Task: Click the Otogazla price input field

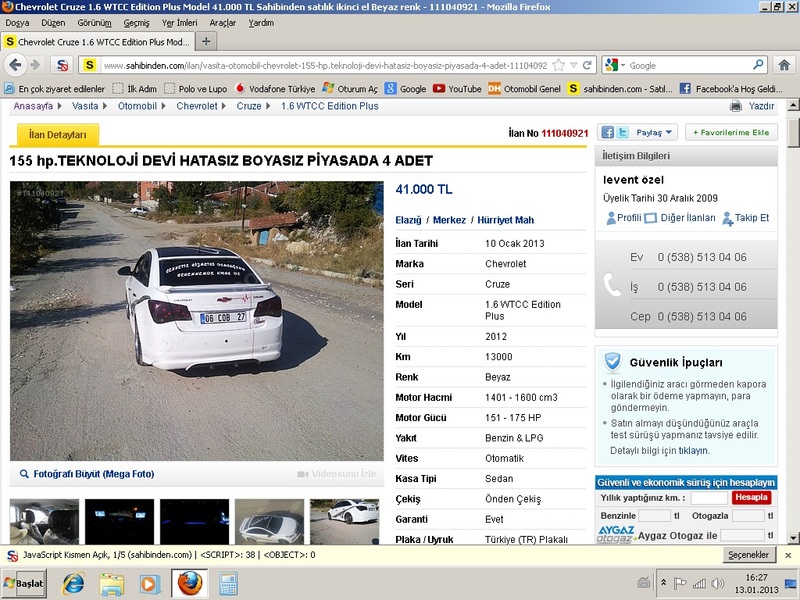Action: (x=748, y=516)
